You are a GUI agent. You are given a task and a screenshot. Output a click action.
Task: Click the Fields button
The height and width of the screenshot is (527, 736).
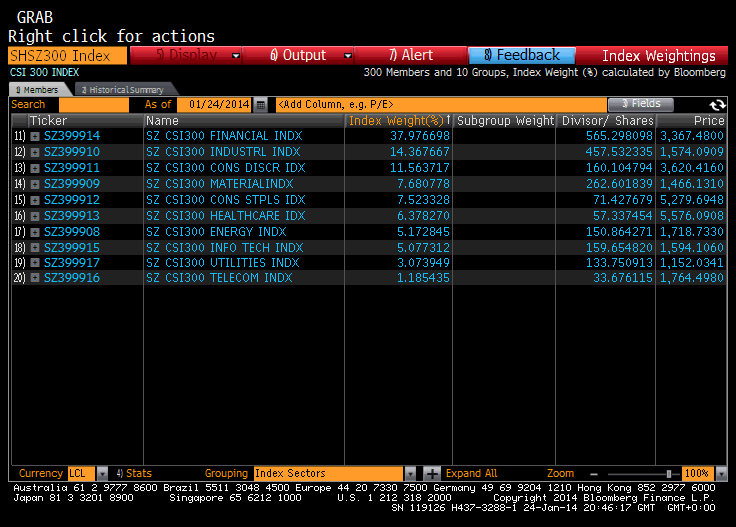tap(640, 104)
